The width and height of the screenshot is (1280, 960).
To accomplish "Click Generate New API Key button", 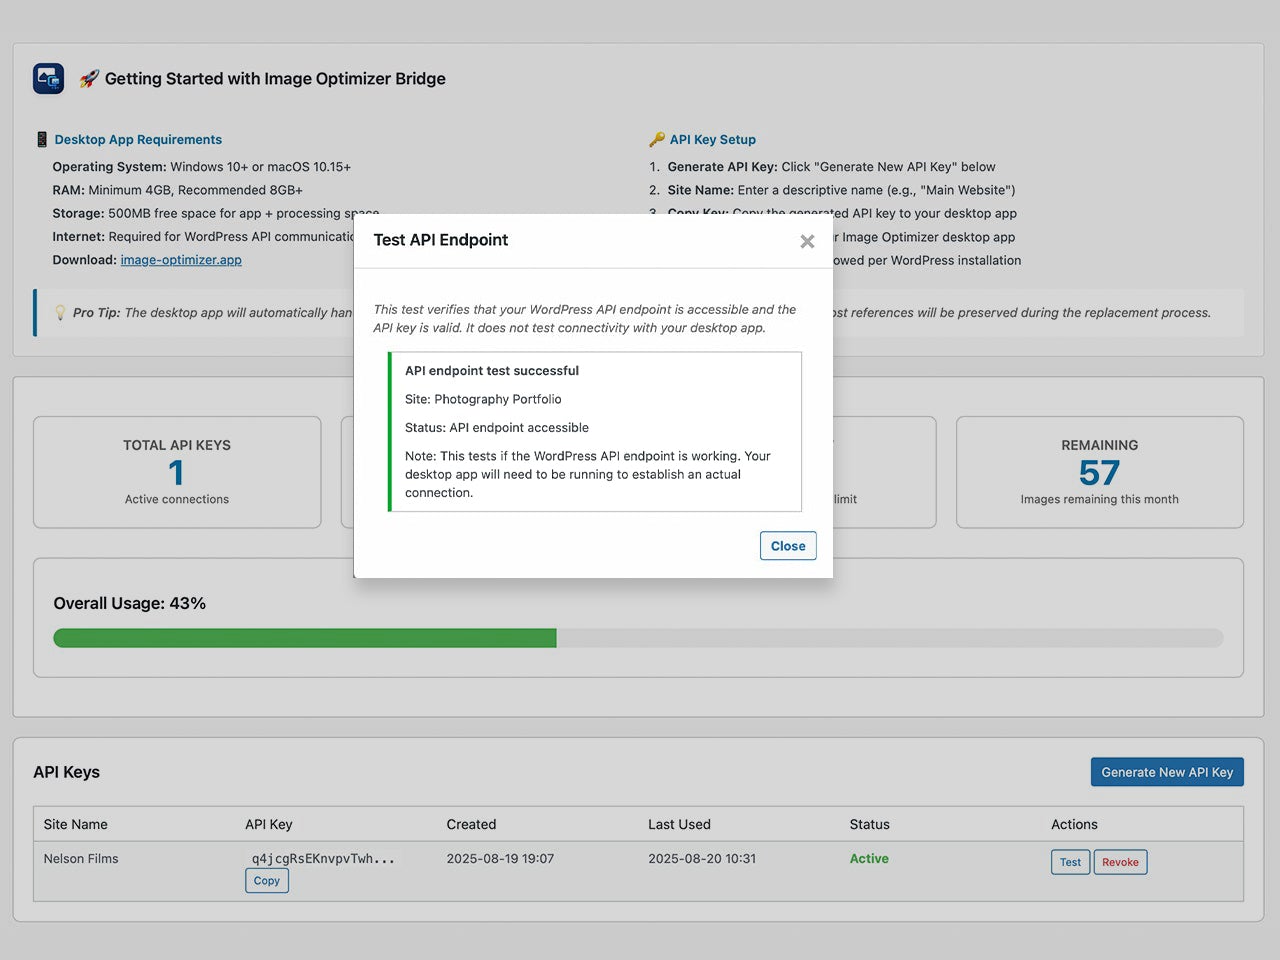I will click(1167, 772).
